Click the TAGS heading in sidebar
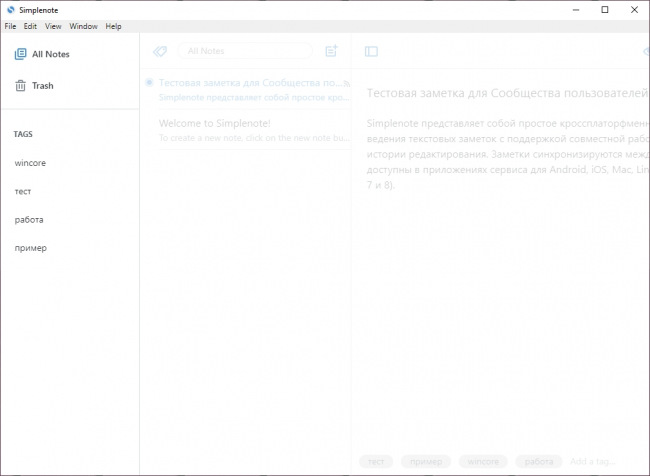 [23, 134]
